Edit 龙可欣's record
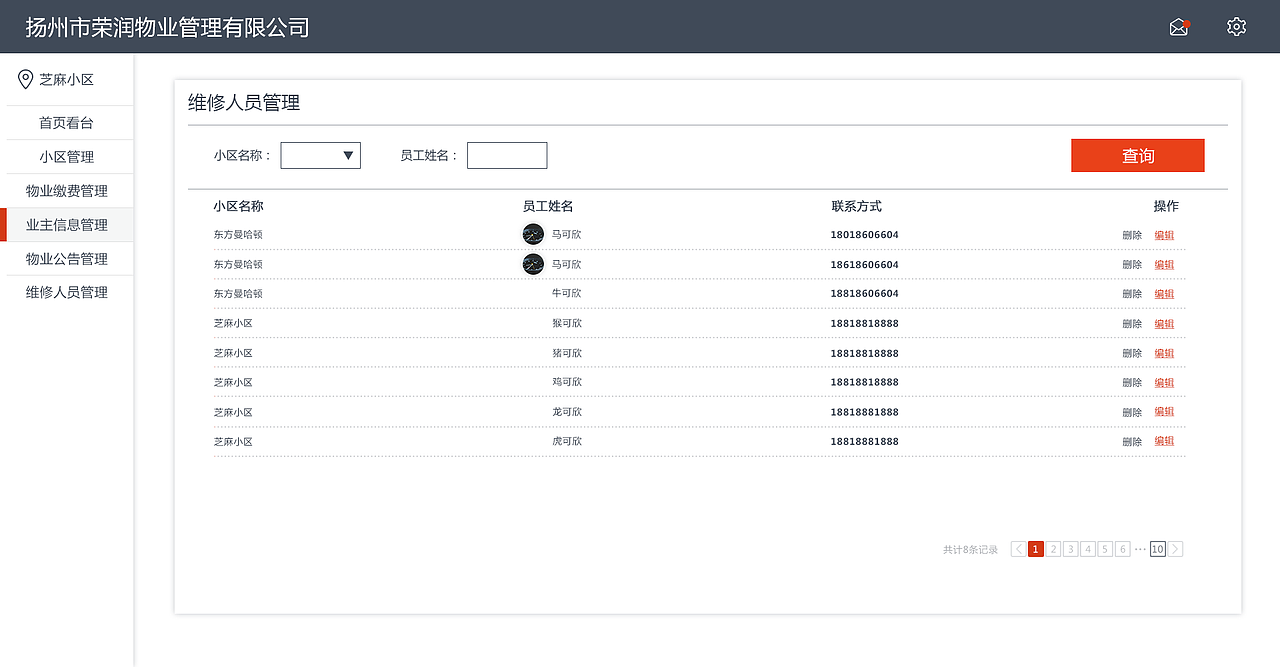1280x667 pixels. [x=1164, y=412]
